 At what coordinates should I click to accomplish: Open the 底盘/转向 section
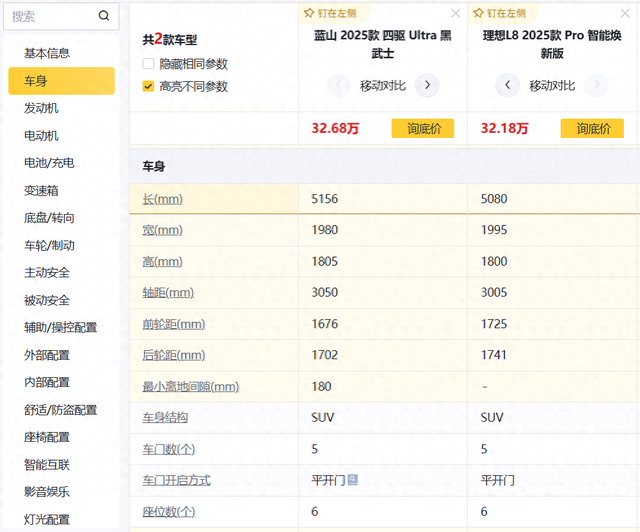pyautogui.click(x=49, y=218)
